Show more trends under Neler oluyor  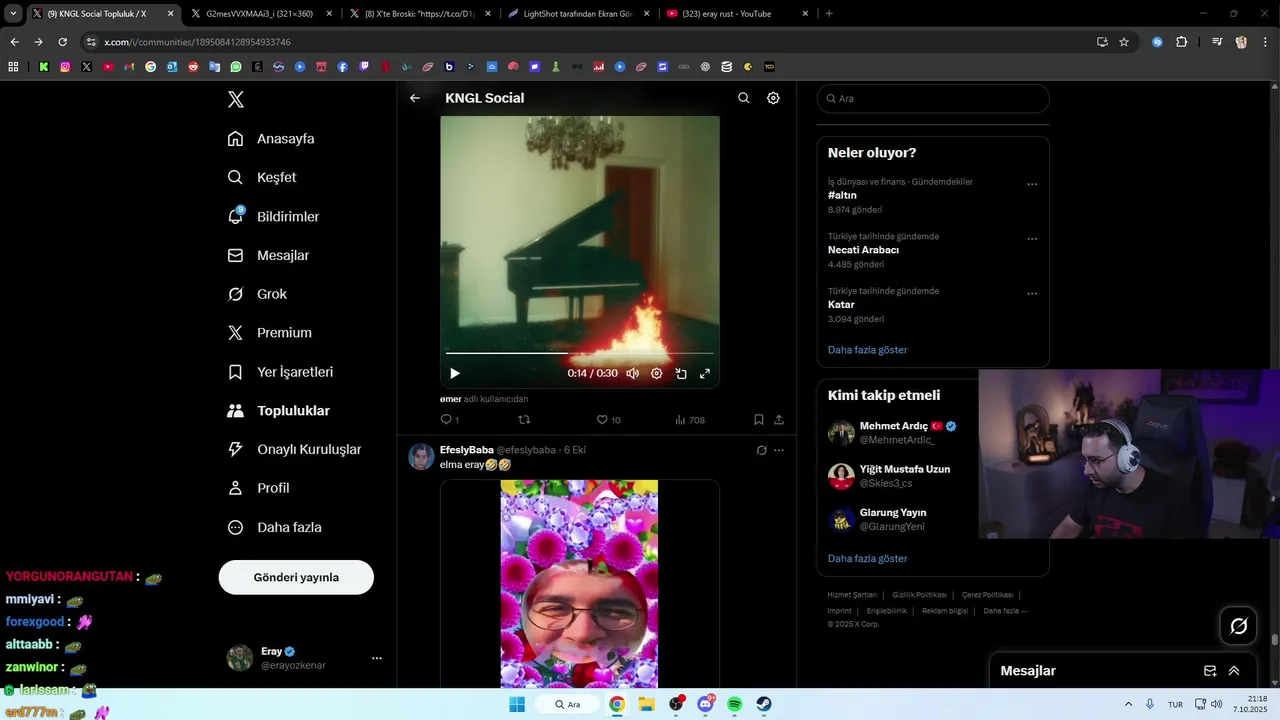868,350
